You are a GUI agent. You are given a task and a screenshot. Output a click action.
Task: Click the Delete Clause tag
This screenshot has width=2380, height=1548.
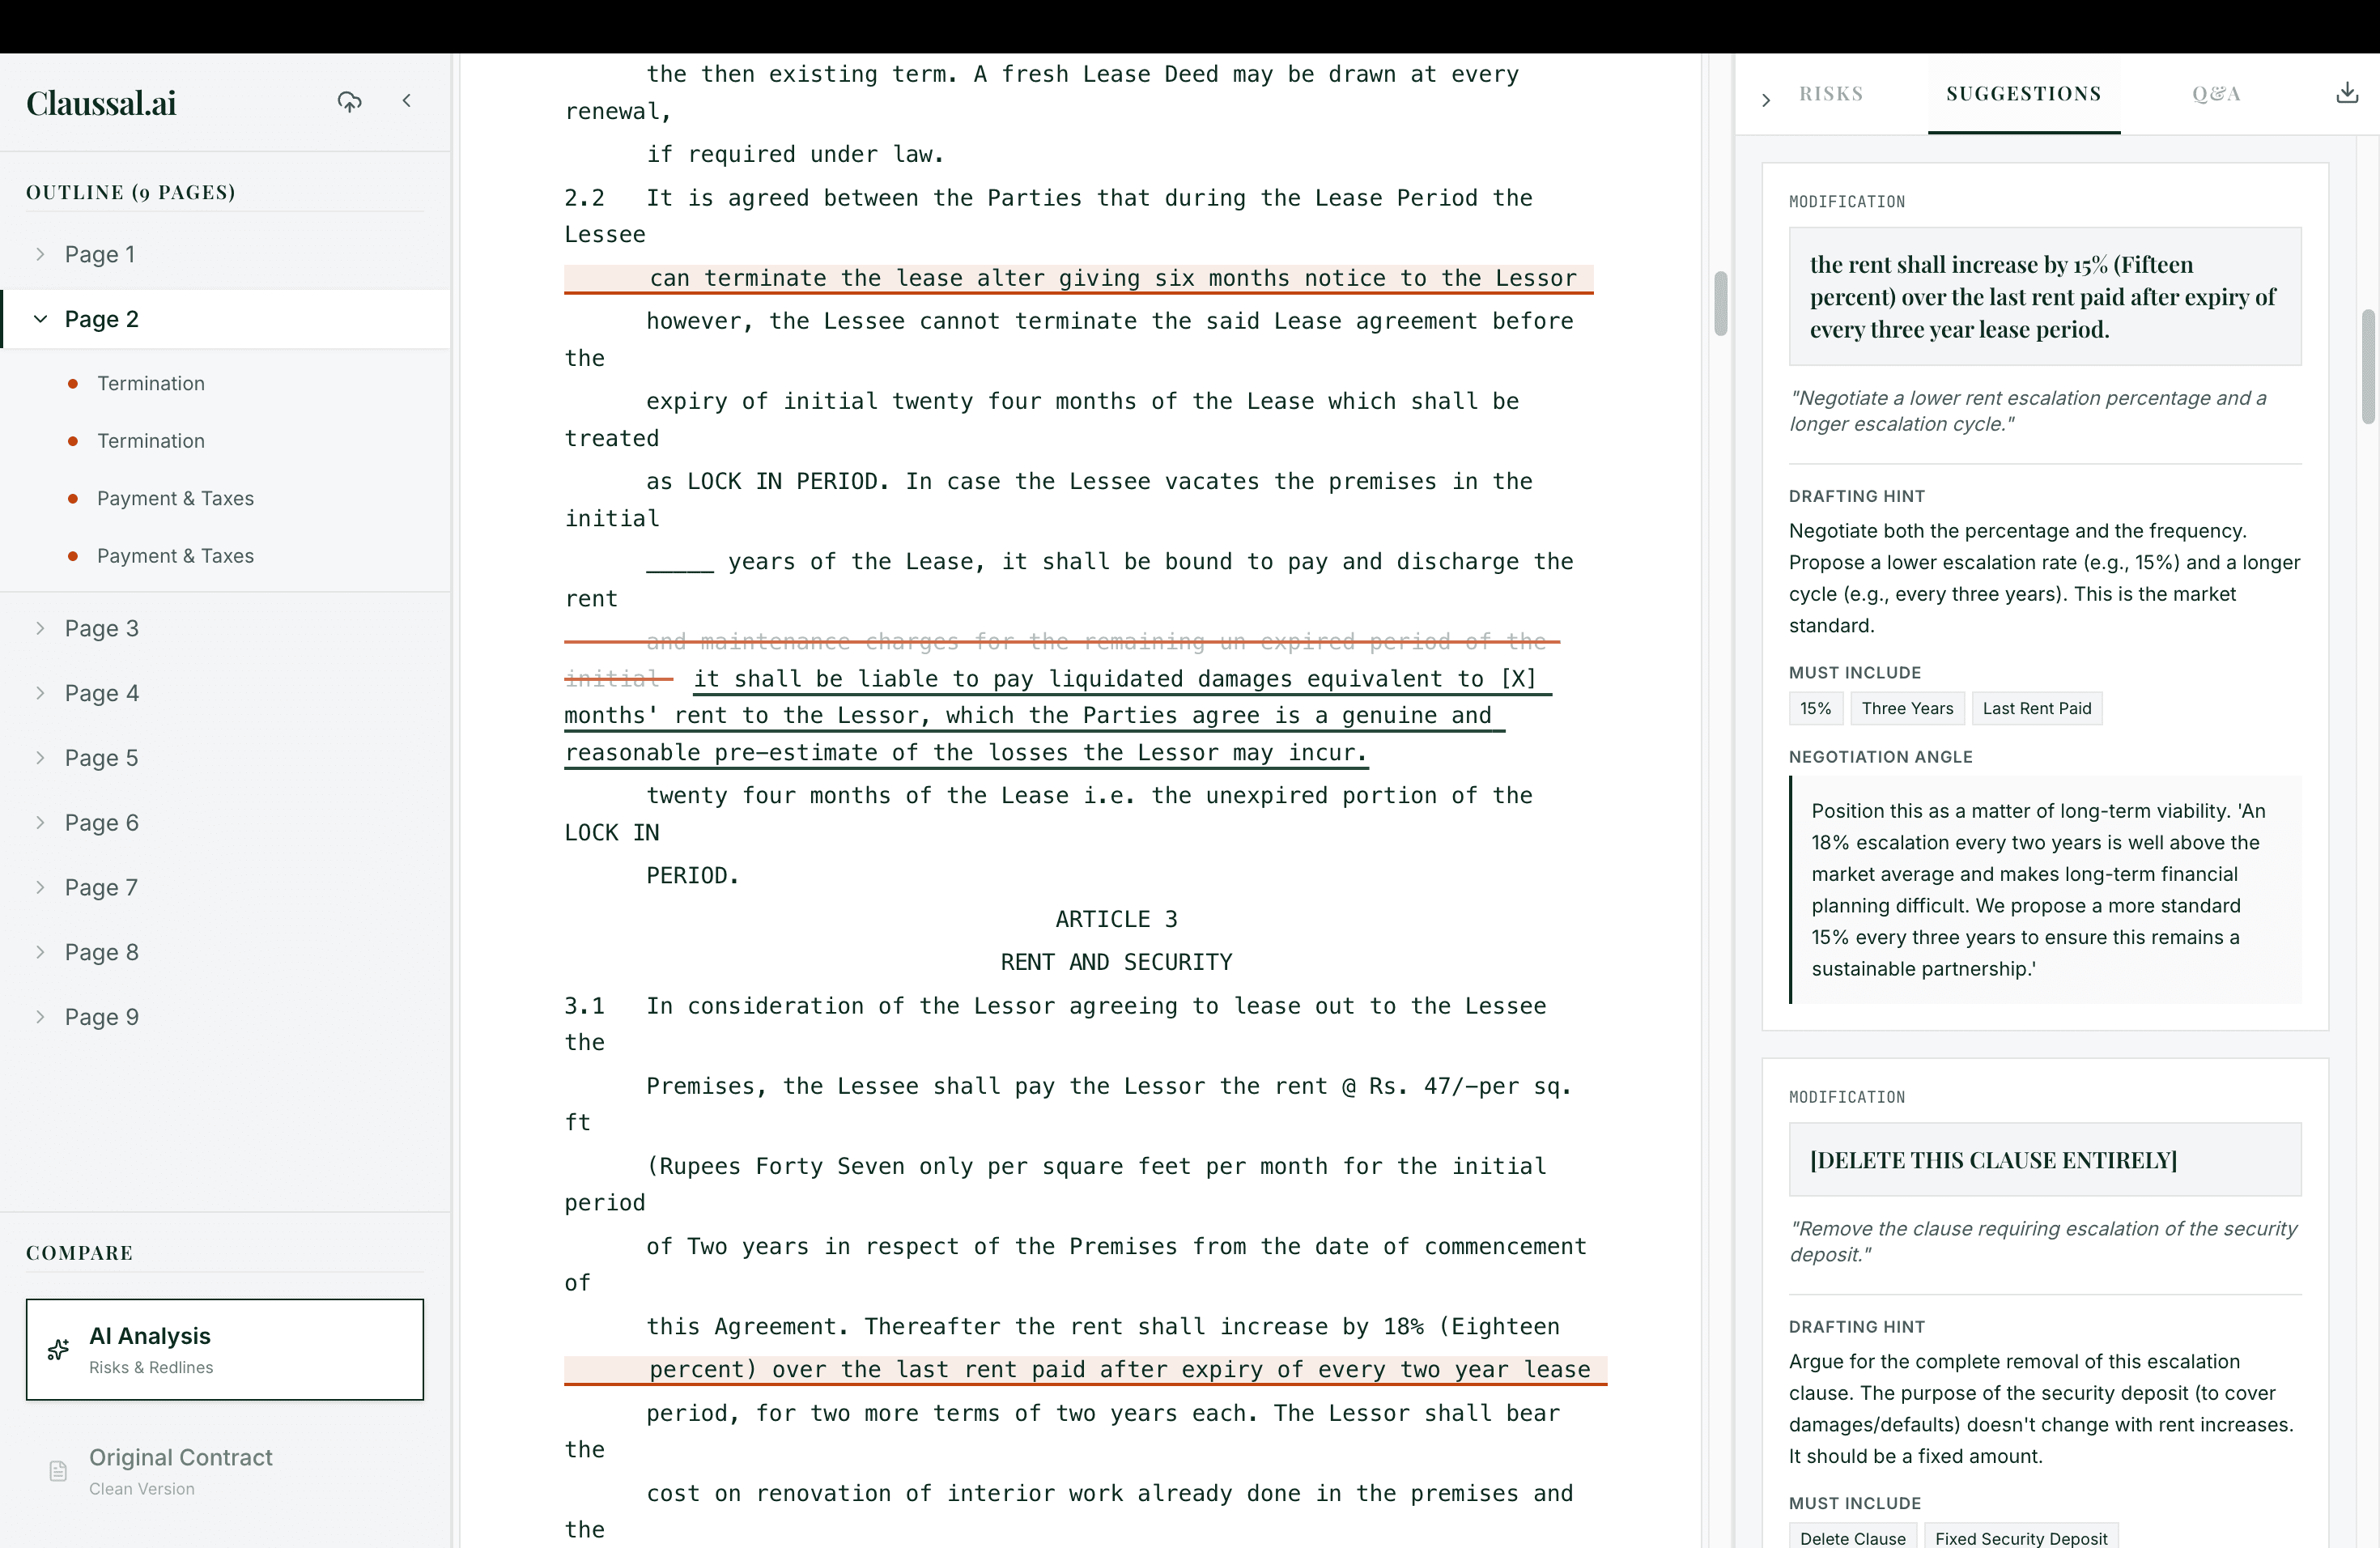point(1852,1537)
